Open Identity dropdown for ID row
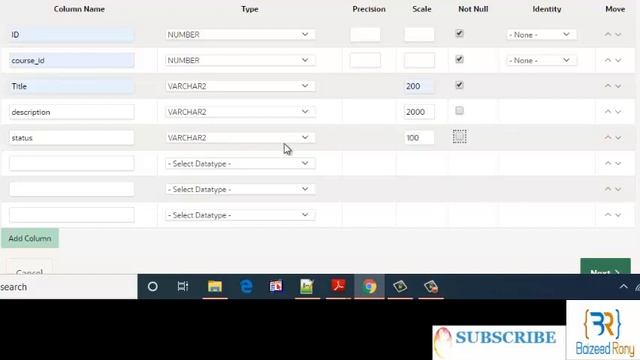 [541, 35]
